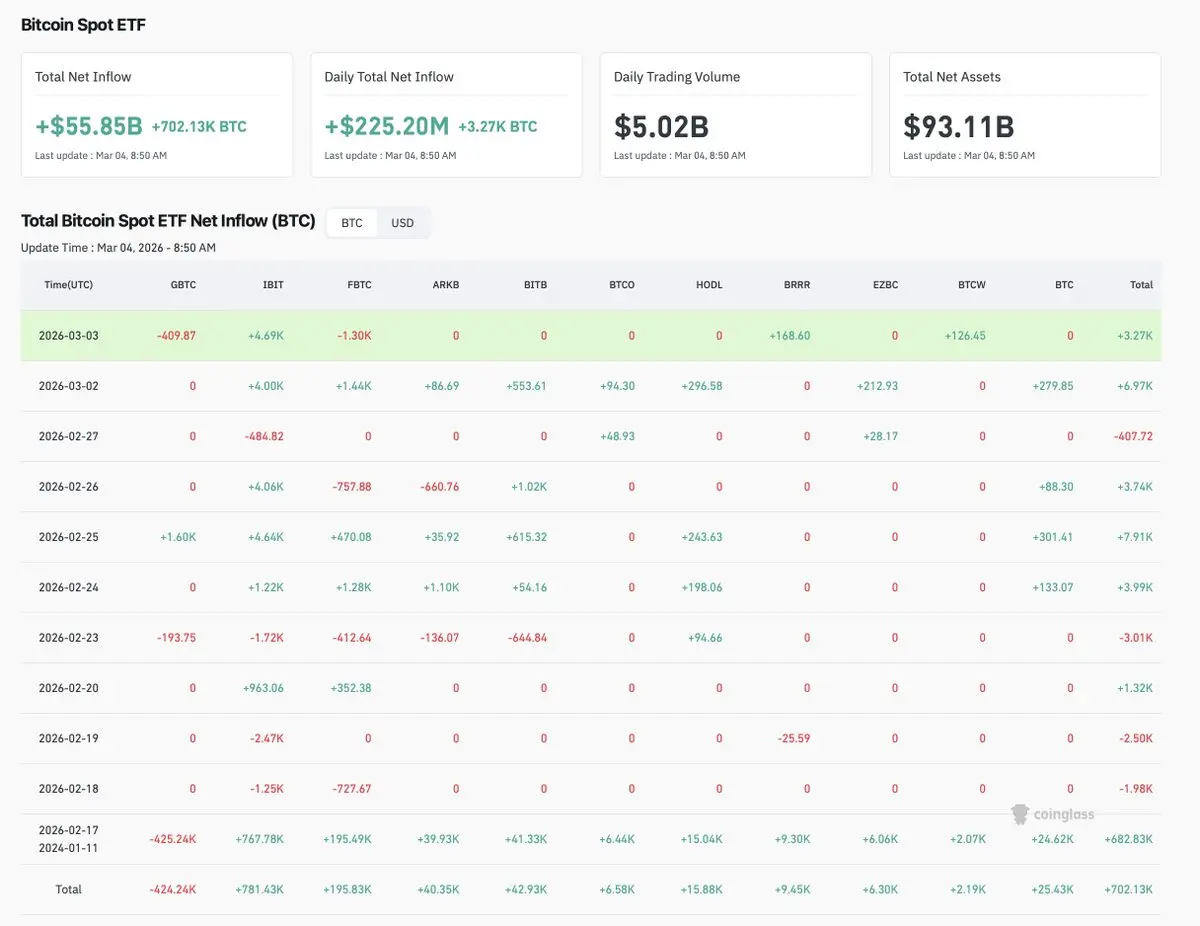This screenshot has width=1200, height=926.
Task: Select the BRRR column header
Action: coord(797,285)
